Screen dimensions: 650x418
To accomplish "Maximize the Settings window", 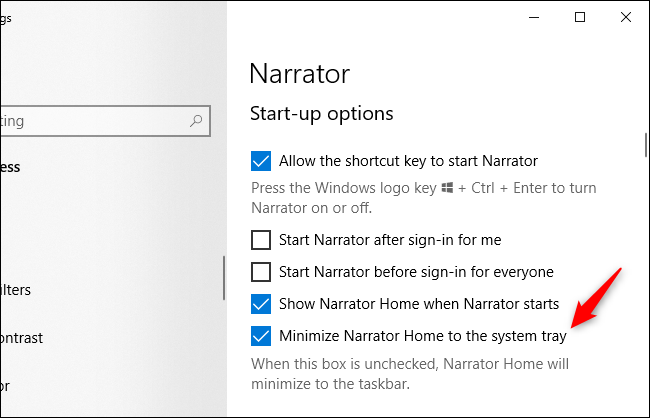I will tap(580, 17).
